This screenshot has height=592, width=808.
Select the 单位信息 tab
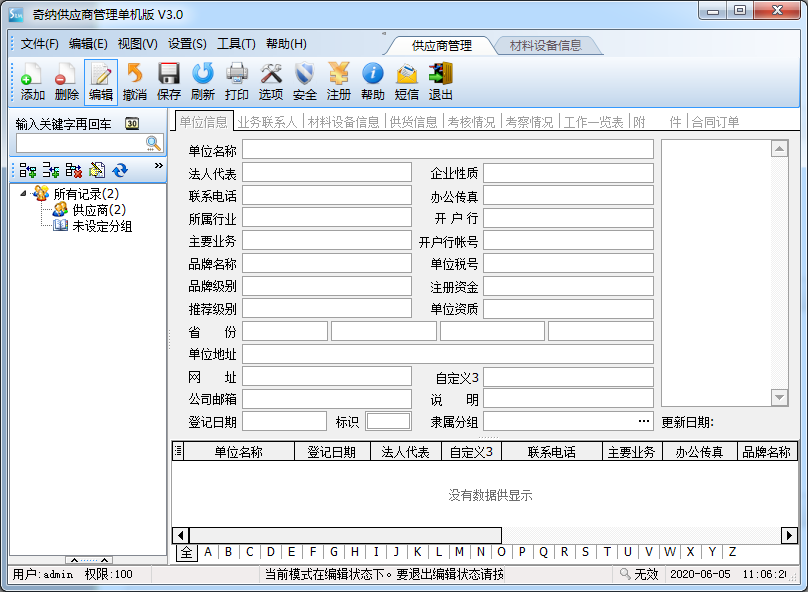204,122
